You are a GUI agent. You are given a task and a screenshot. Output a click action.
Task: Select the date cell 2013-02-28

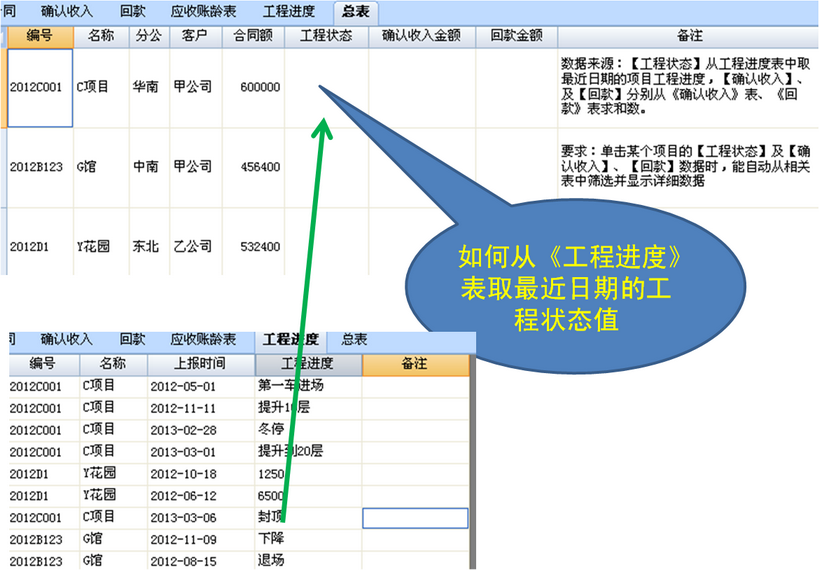(x=183, y=429)
